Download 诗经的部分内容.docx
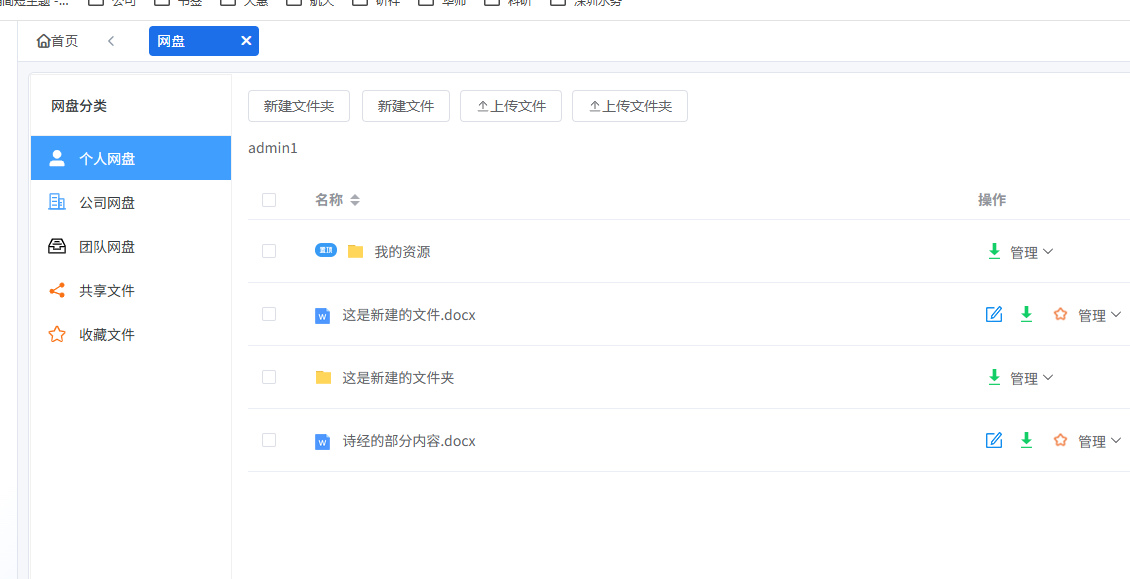This screenshot has height=579, width=1130. pos(1026,440)
